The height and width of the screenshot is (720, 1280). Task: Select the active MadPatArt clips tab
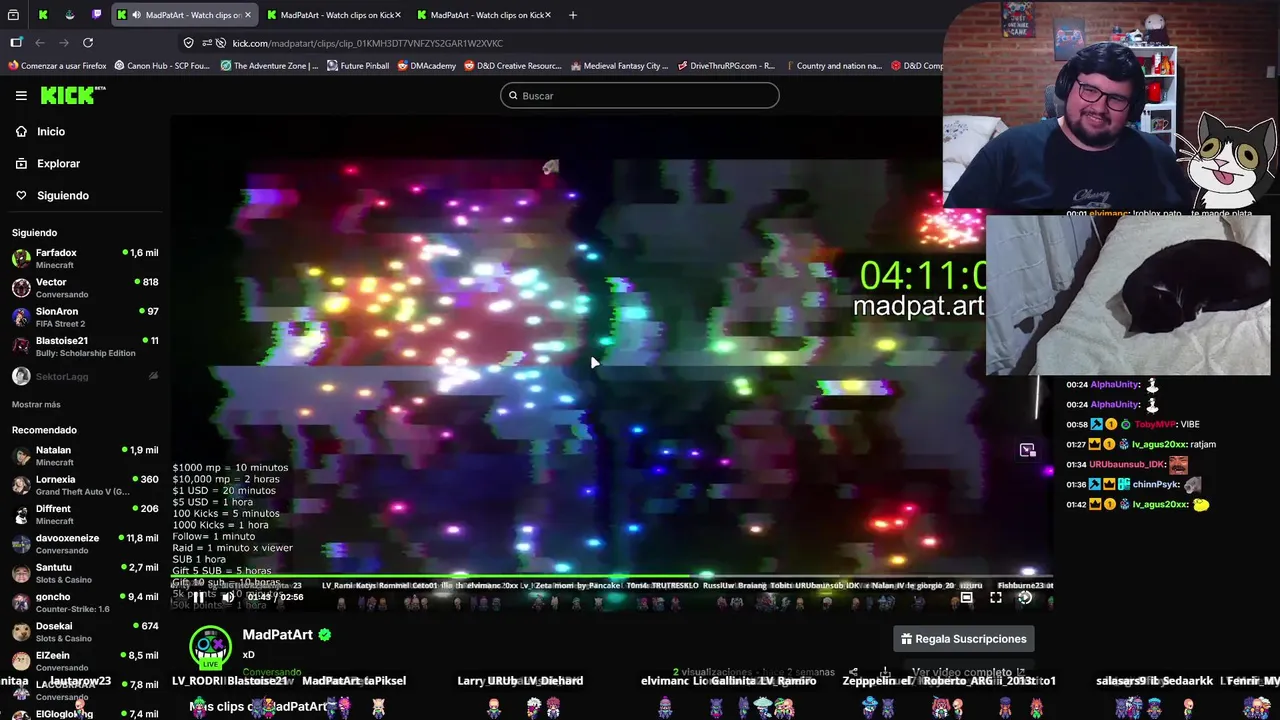(x=184, y=15)
